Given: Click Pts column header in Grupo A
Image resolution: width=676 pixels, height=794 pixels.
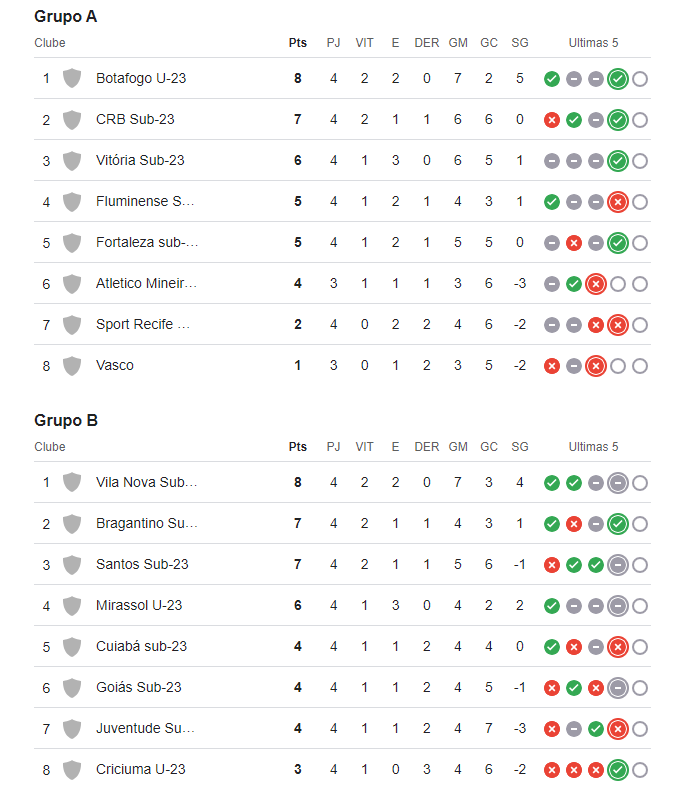Looking at the screenshot, I should point(298,43).
